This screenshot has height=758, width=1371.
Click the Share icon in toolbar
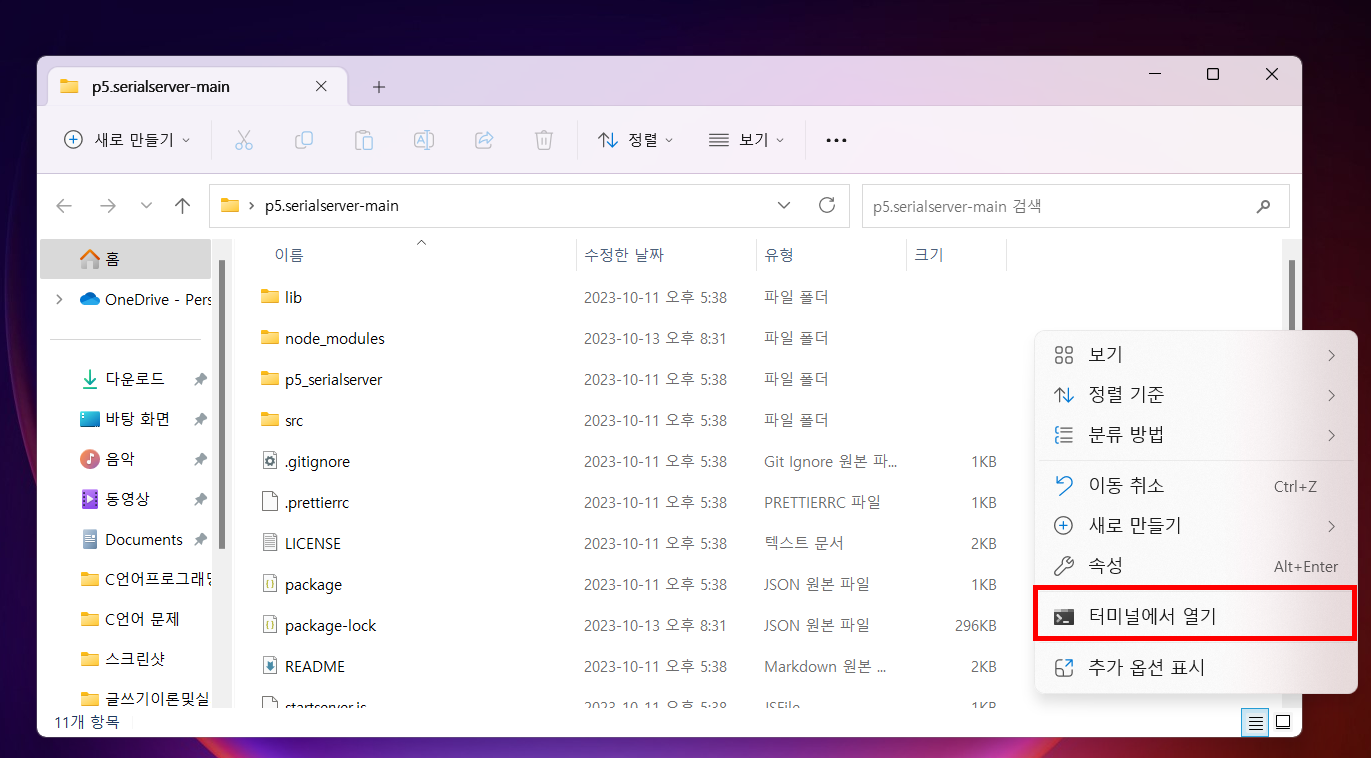(x=484, y=140)
